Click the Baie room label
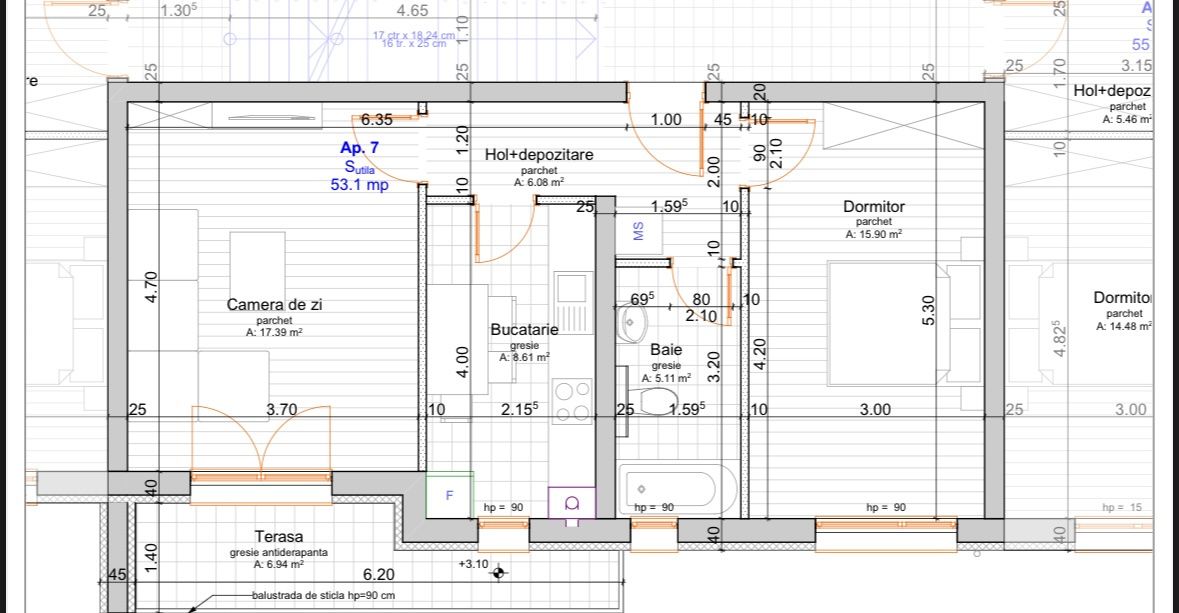The width and height of the screenshot is (1179, 613). pos(666,350)
